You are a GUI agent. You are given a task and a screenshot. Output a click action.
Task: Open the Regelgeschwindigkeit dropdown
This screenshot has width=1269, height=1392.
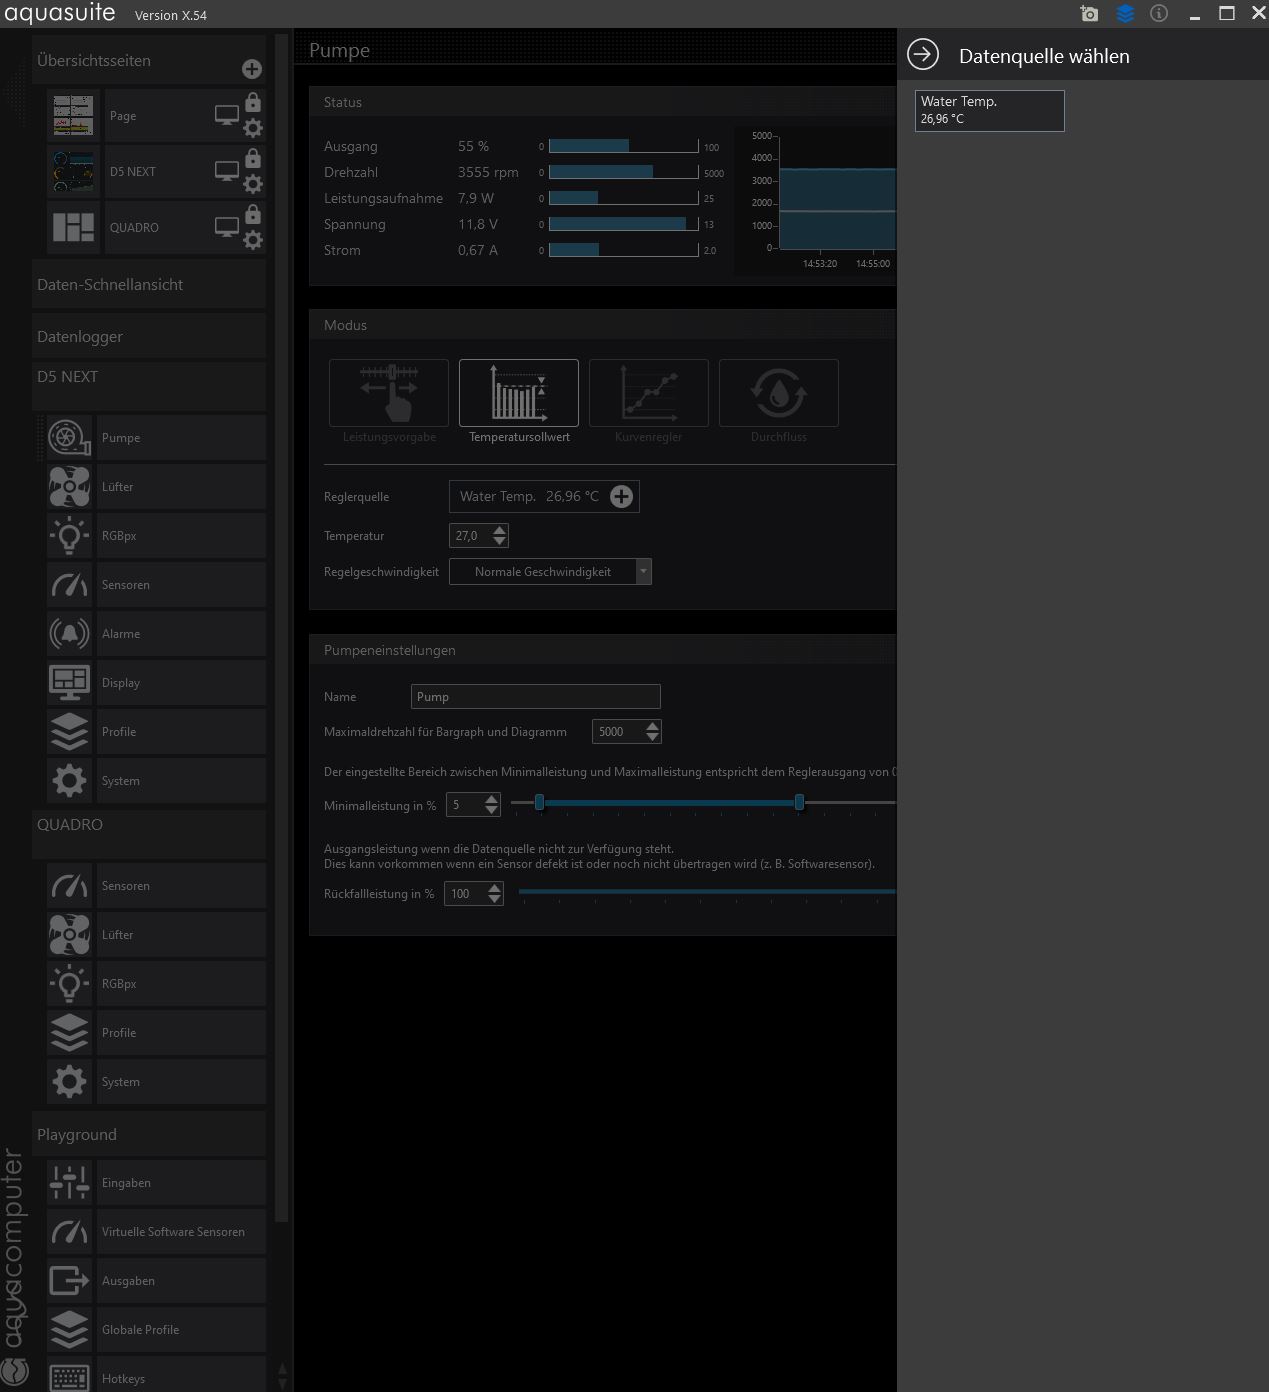click(550, 572)
